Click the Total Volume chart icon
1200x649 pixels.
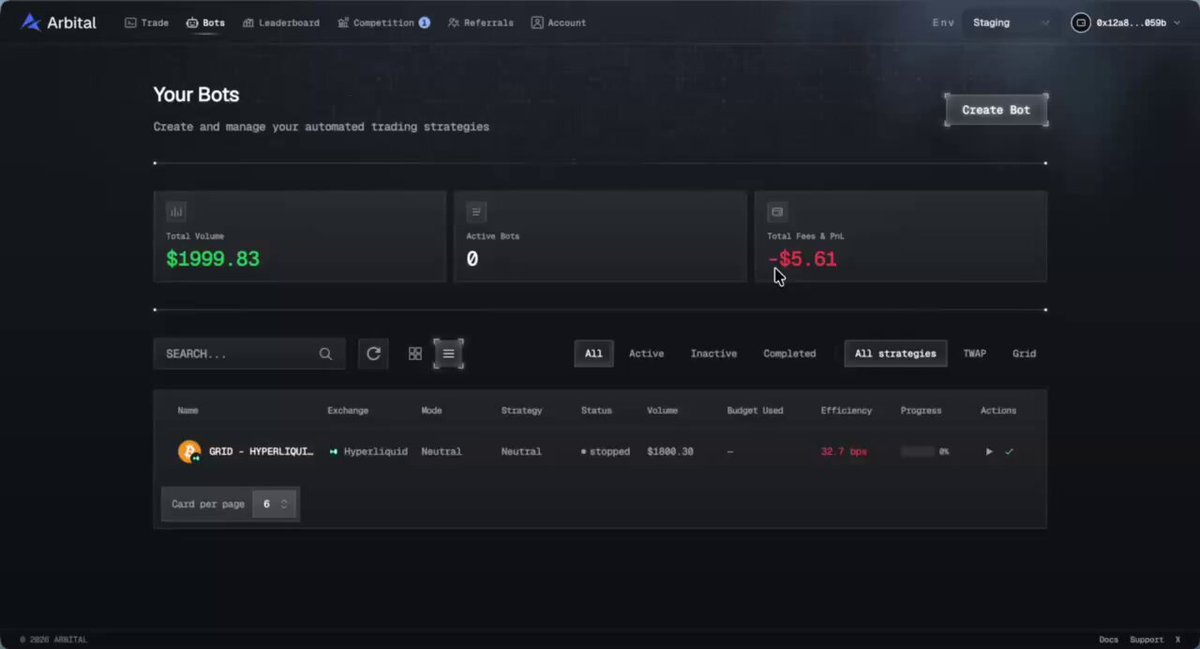tap(176, 212)
